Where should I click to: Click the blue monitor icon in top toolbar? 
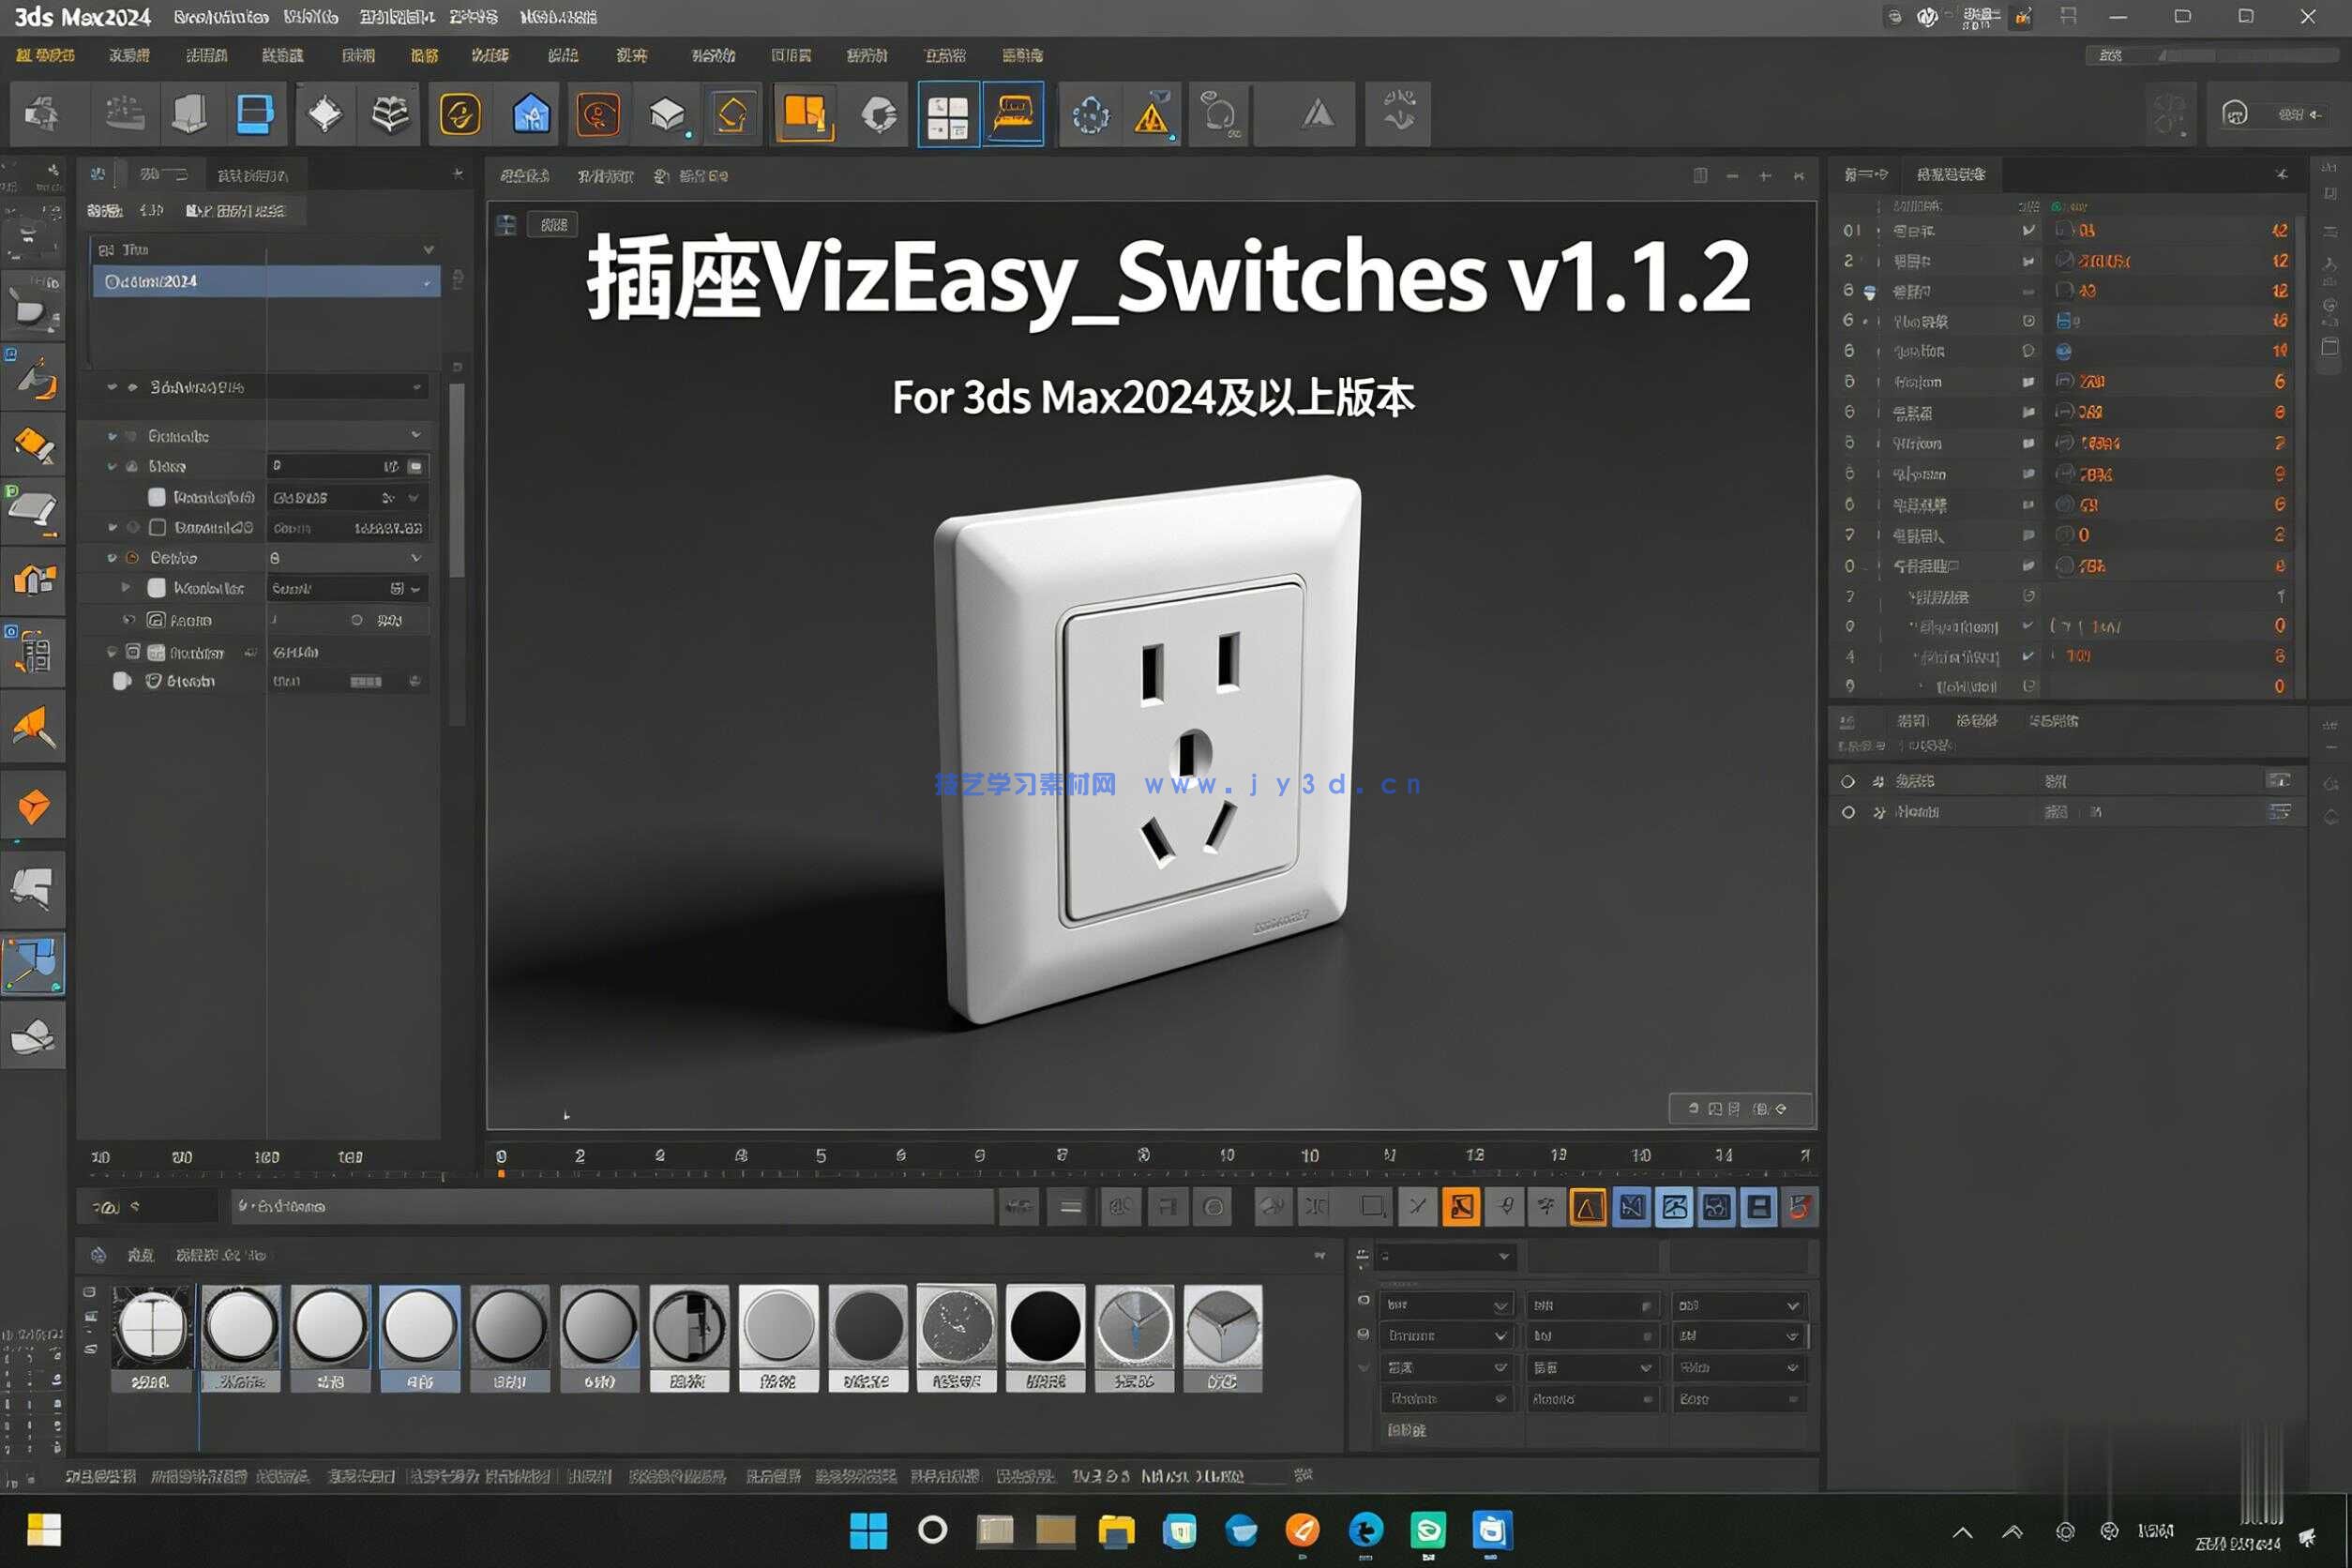point(254,114)
